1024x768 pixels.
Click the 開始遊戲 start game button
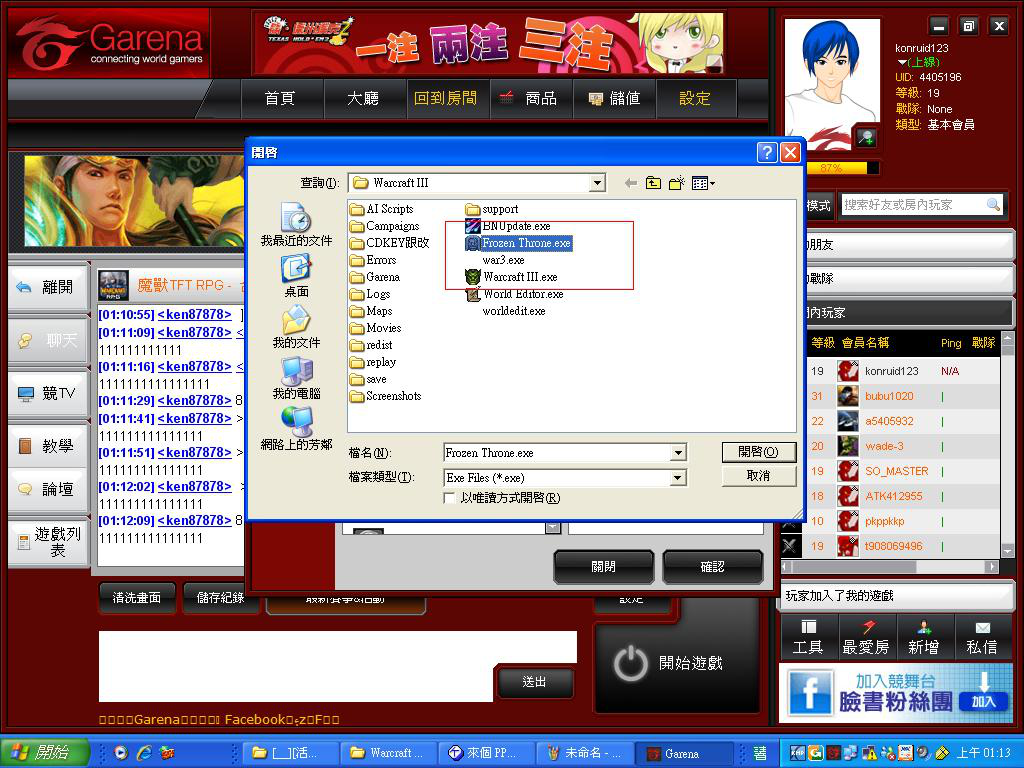677,665
